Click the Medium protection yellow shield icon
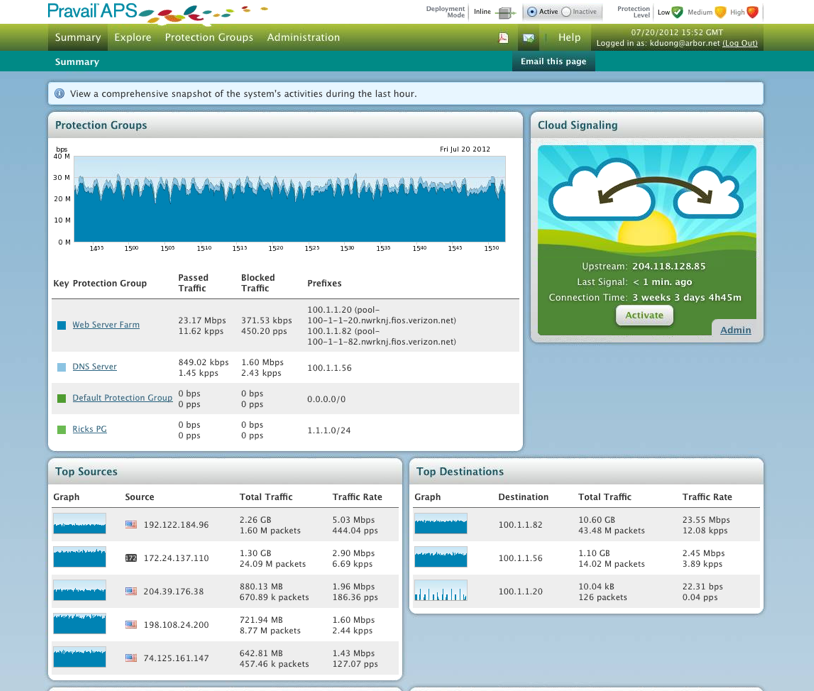Viewport: 814px width, 691px height. coord(720,13)
